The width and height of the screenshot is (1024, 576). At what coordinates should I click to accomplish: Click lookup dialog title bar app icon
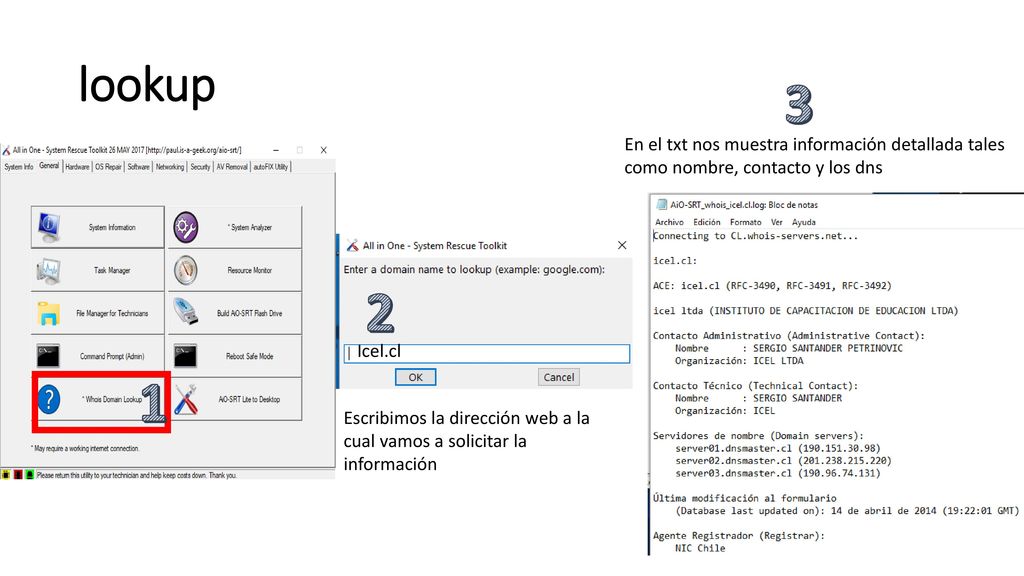tap(353, 246)
